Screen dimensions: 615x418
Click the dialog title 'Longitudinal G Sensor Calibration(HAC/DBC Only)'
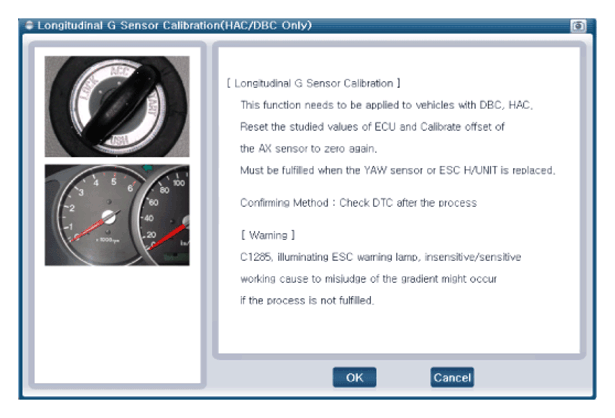click(x=175, y=25)
